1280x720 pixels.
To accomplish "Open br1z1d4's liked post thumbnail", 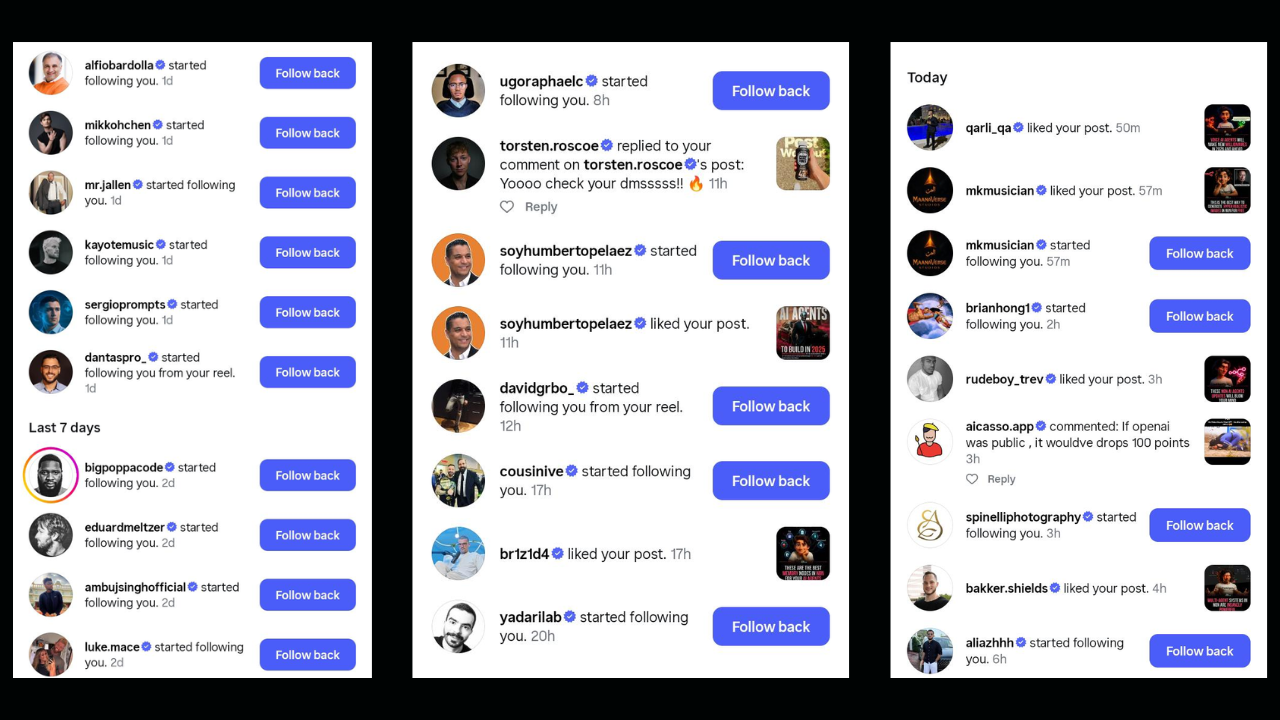I will pyautogui.click(x=803, y=554).
